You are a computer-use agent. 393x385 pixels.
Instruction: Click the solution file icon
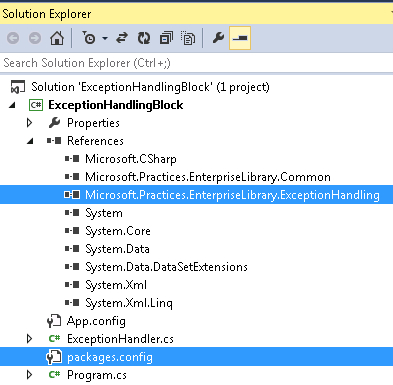(18, 87)
